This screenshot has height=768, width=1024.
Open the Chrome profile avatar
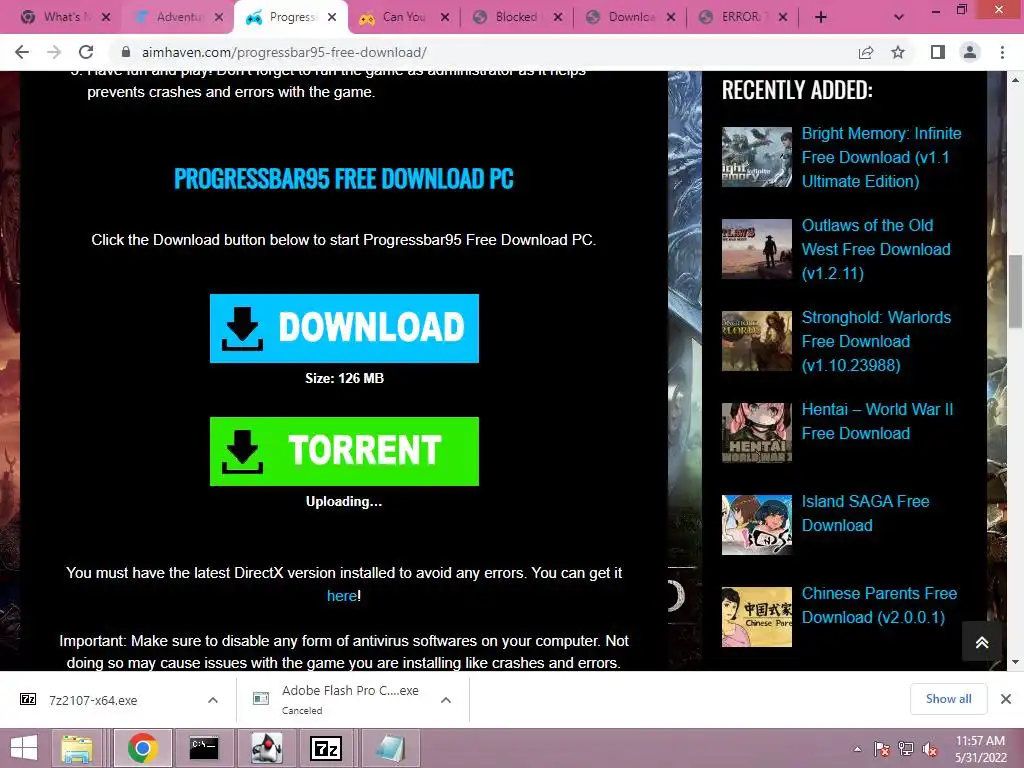[970, 52]
